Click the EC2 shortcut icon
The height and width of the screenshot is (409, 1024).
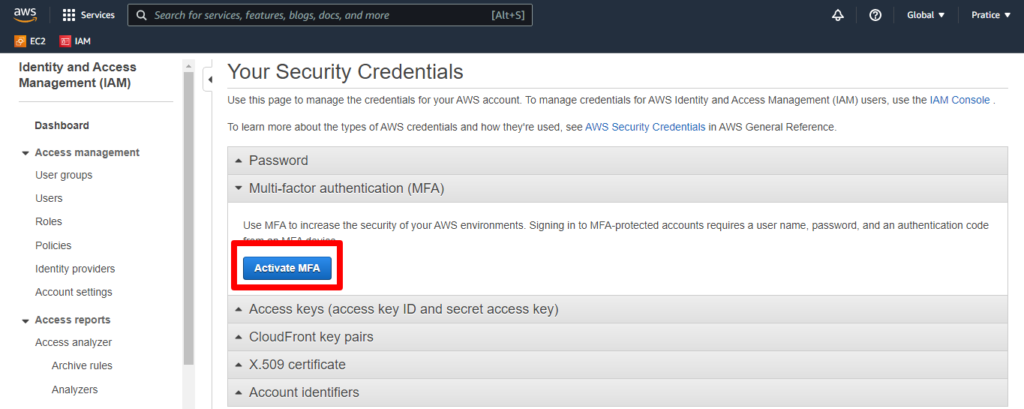pyautogui.click(x=20, y=41)
